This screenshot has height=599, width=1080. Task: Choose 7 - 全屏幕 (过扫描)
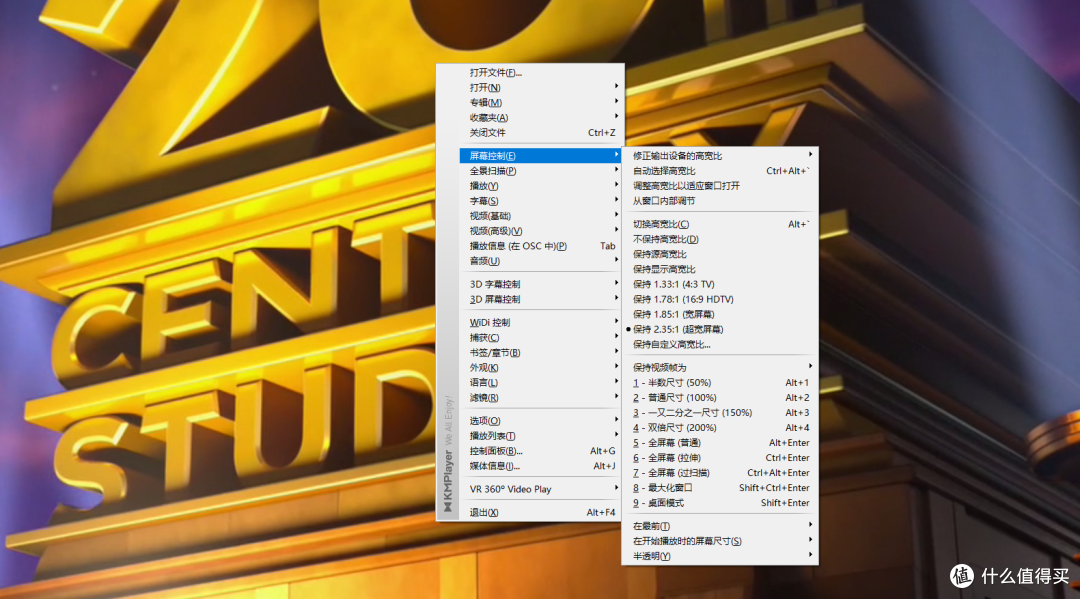pyautogui.click(x=720, y=473)
